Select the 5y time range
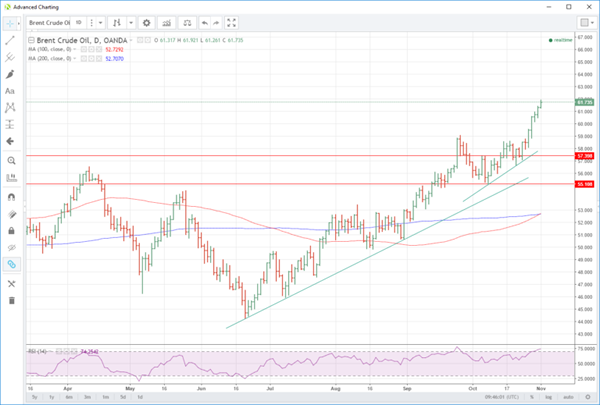 tap(33, 397)
